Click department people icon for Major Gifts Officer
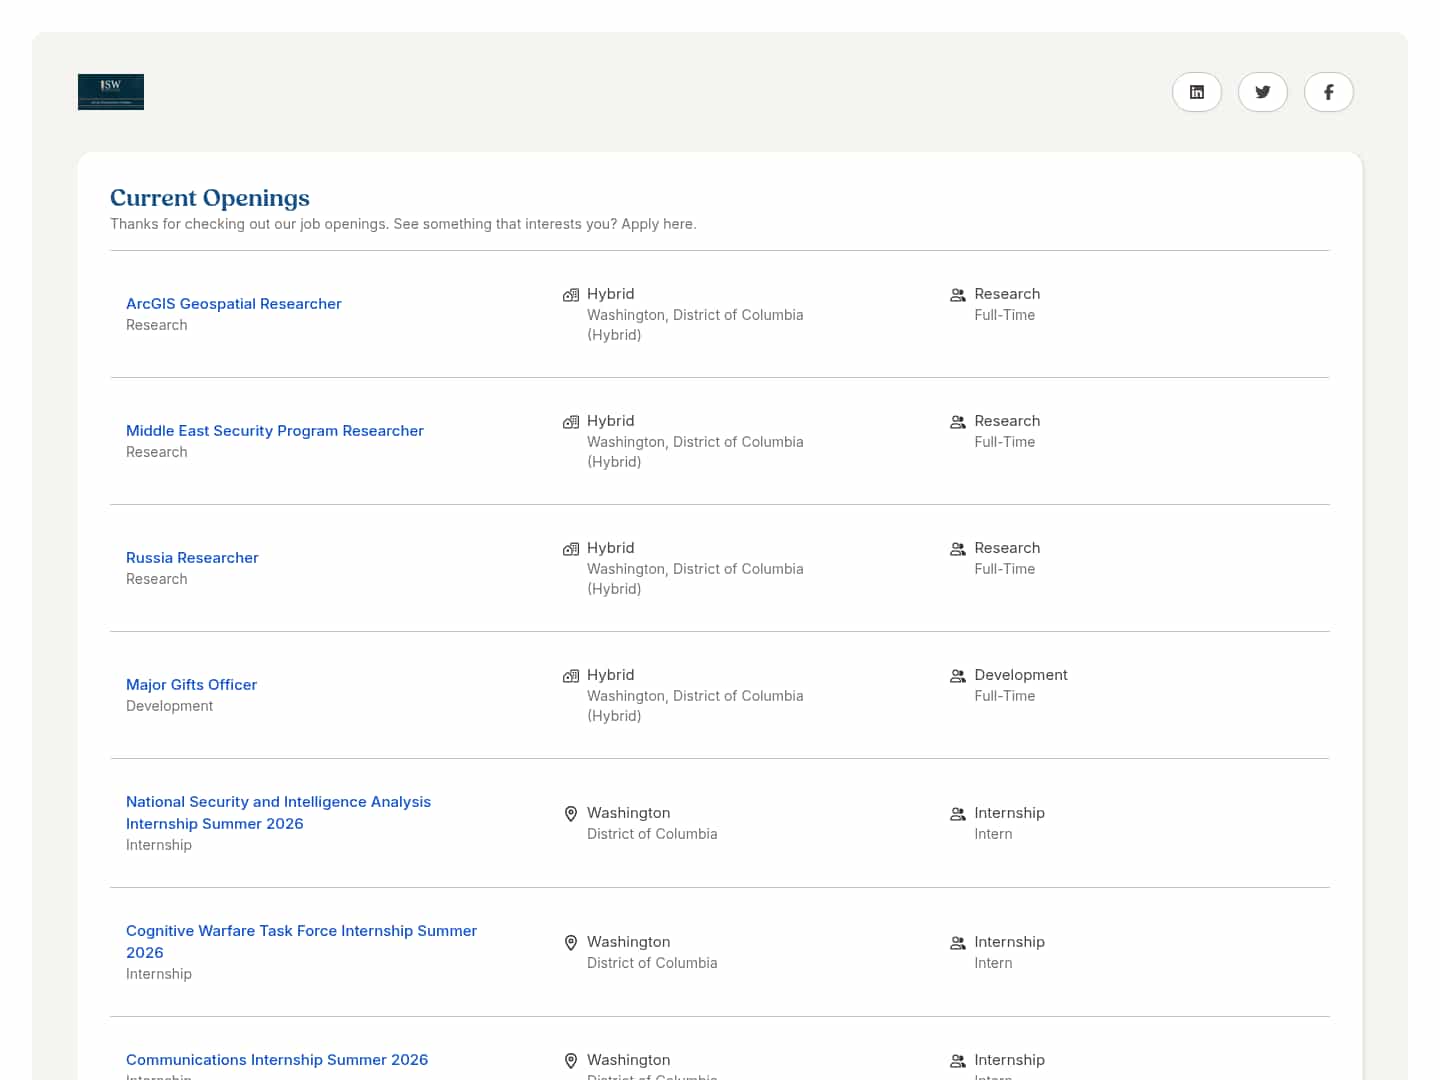The width and height of the screenshot is (1440, 1080). pos(958,676)
